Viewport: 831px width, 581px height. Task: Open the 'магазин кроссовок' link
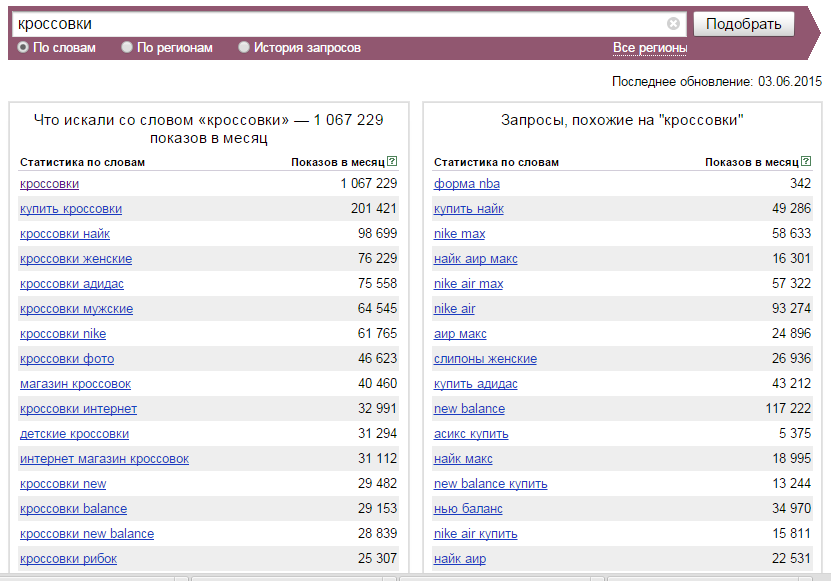(x=75, y=384)
